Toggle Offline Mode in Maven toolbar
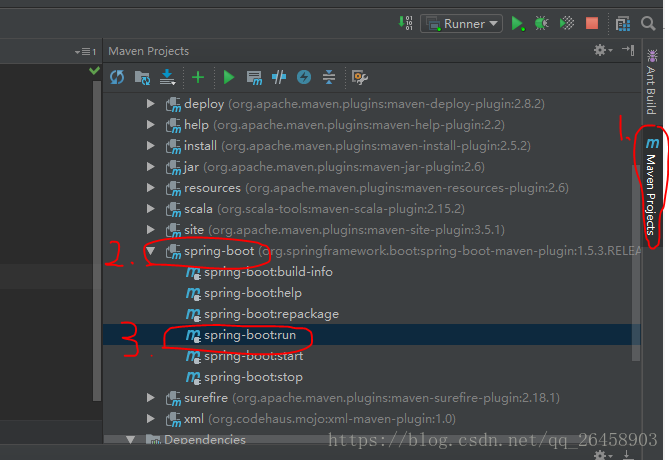This screenshot has width=669, height=460. (x=279, y=77)
